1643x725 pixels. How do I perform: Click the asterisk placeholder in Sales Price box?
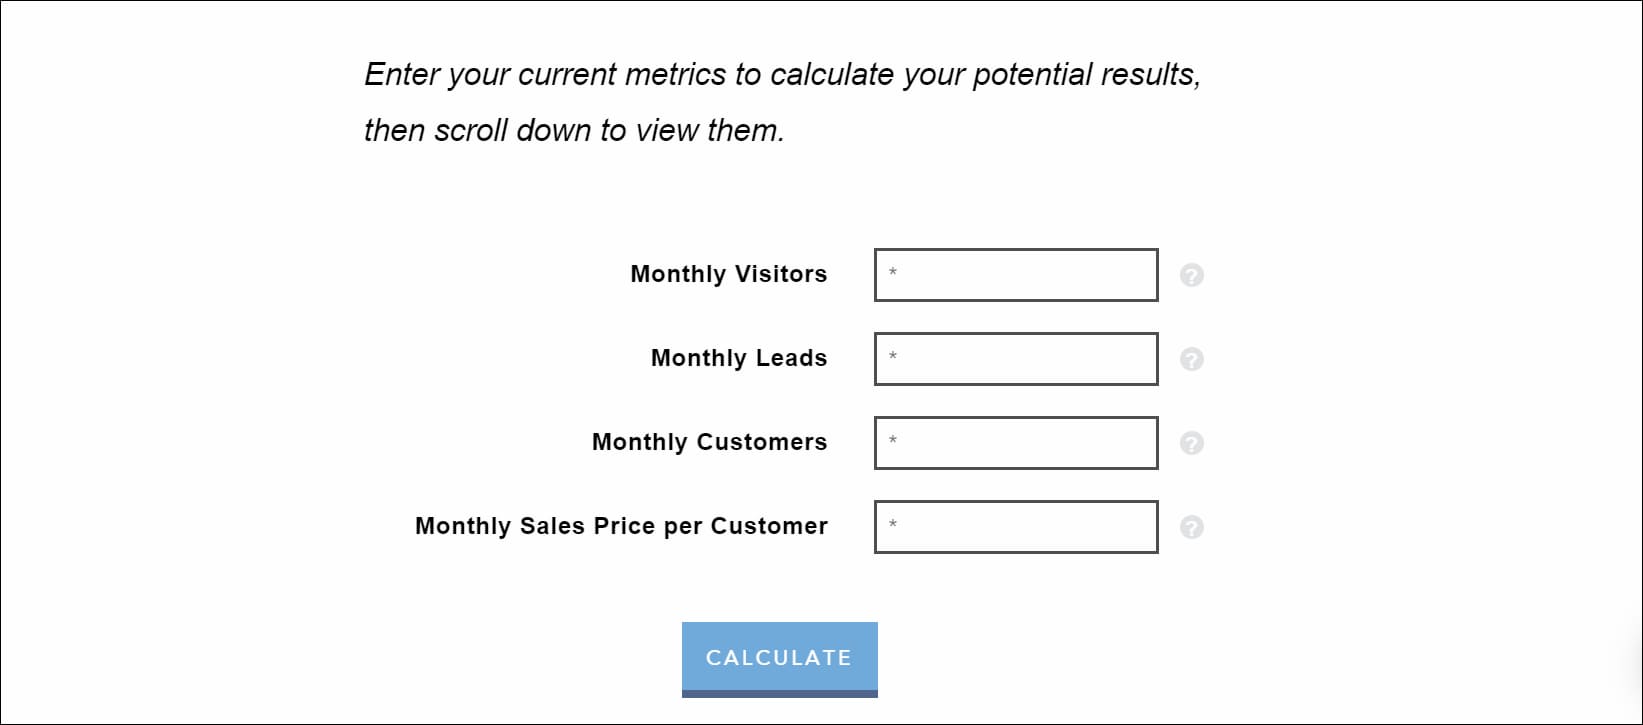[x=893, y=524]
